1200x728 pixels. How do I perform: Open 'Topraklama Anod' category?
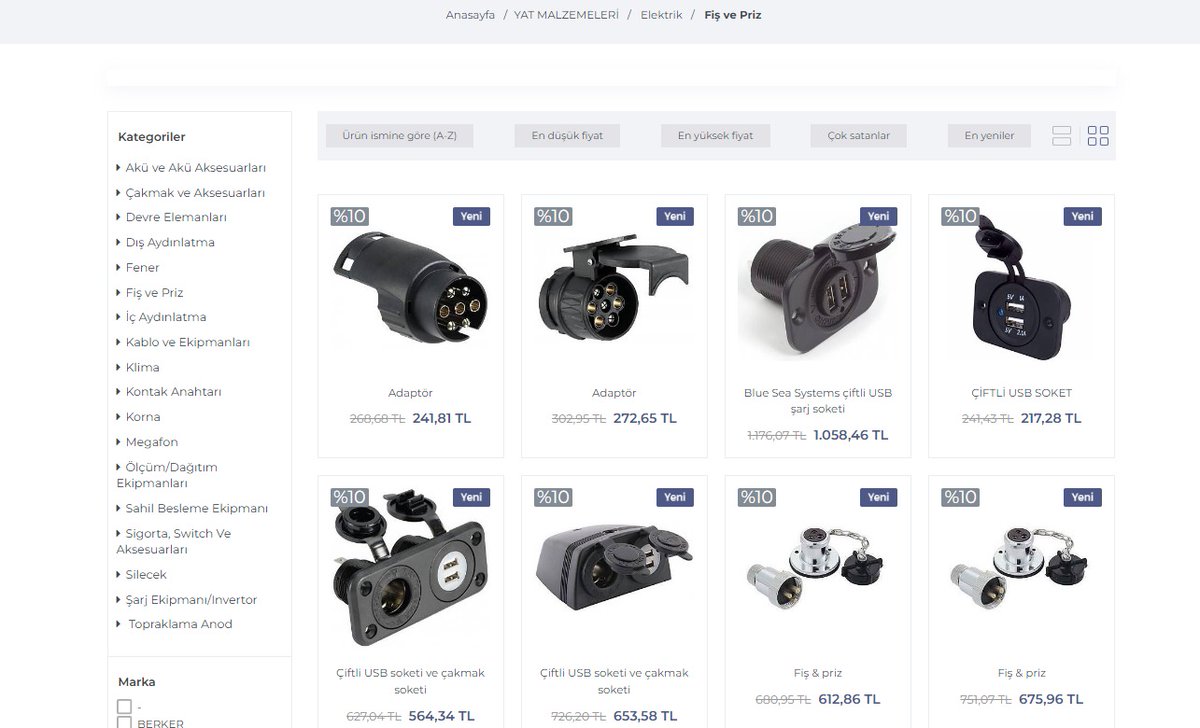pyautogui.click(x=180, y=624)
